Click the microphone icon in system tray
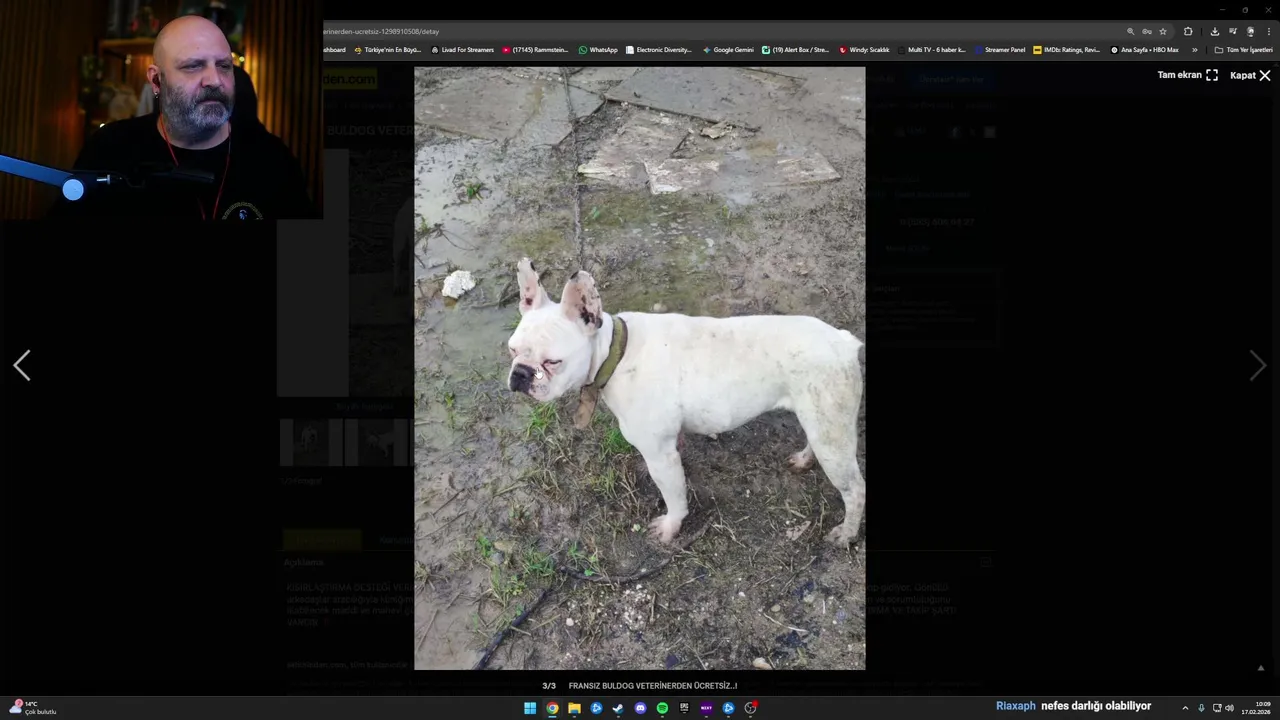 1201,708
